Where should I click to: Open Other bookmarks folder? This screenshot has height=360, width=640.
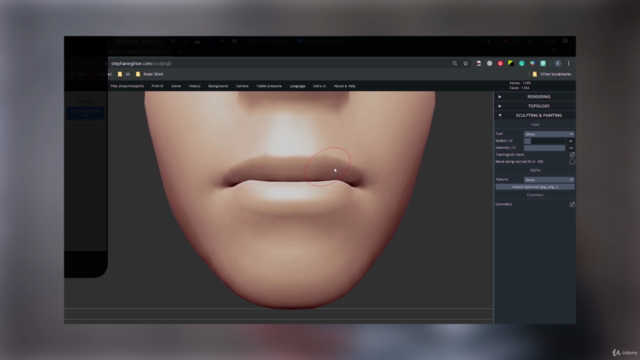[x=552, y=74]
